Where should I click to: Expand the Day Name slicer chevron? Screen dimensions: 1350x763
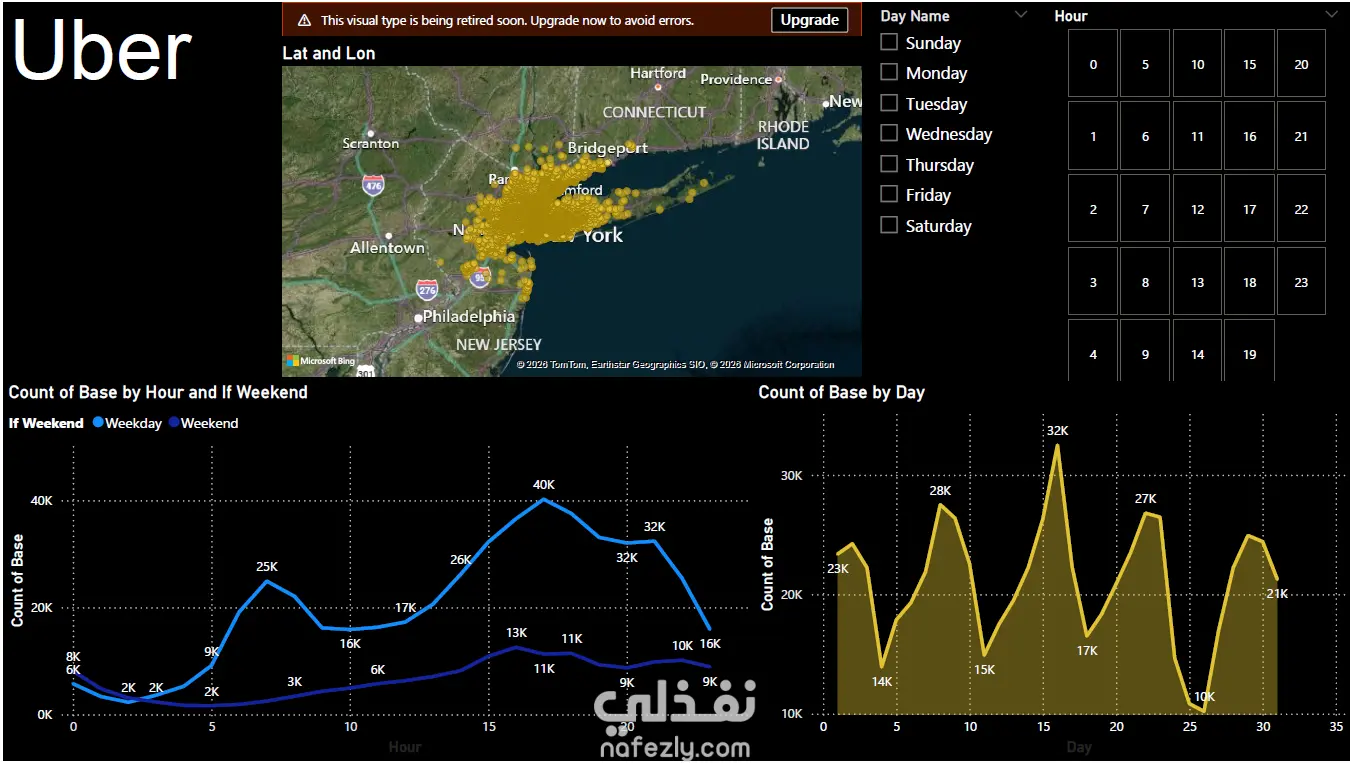(x=1020, y=15)
